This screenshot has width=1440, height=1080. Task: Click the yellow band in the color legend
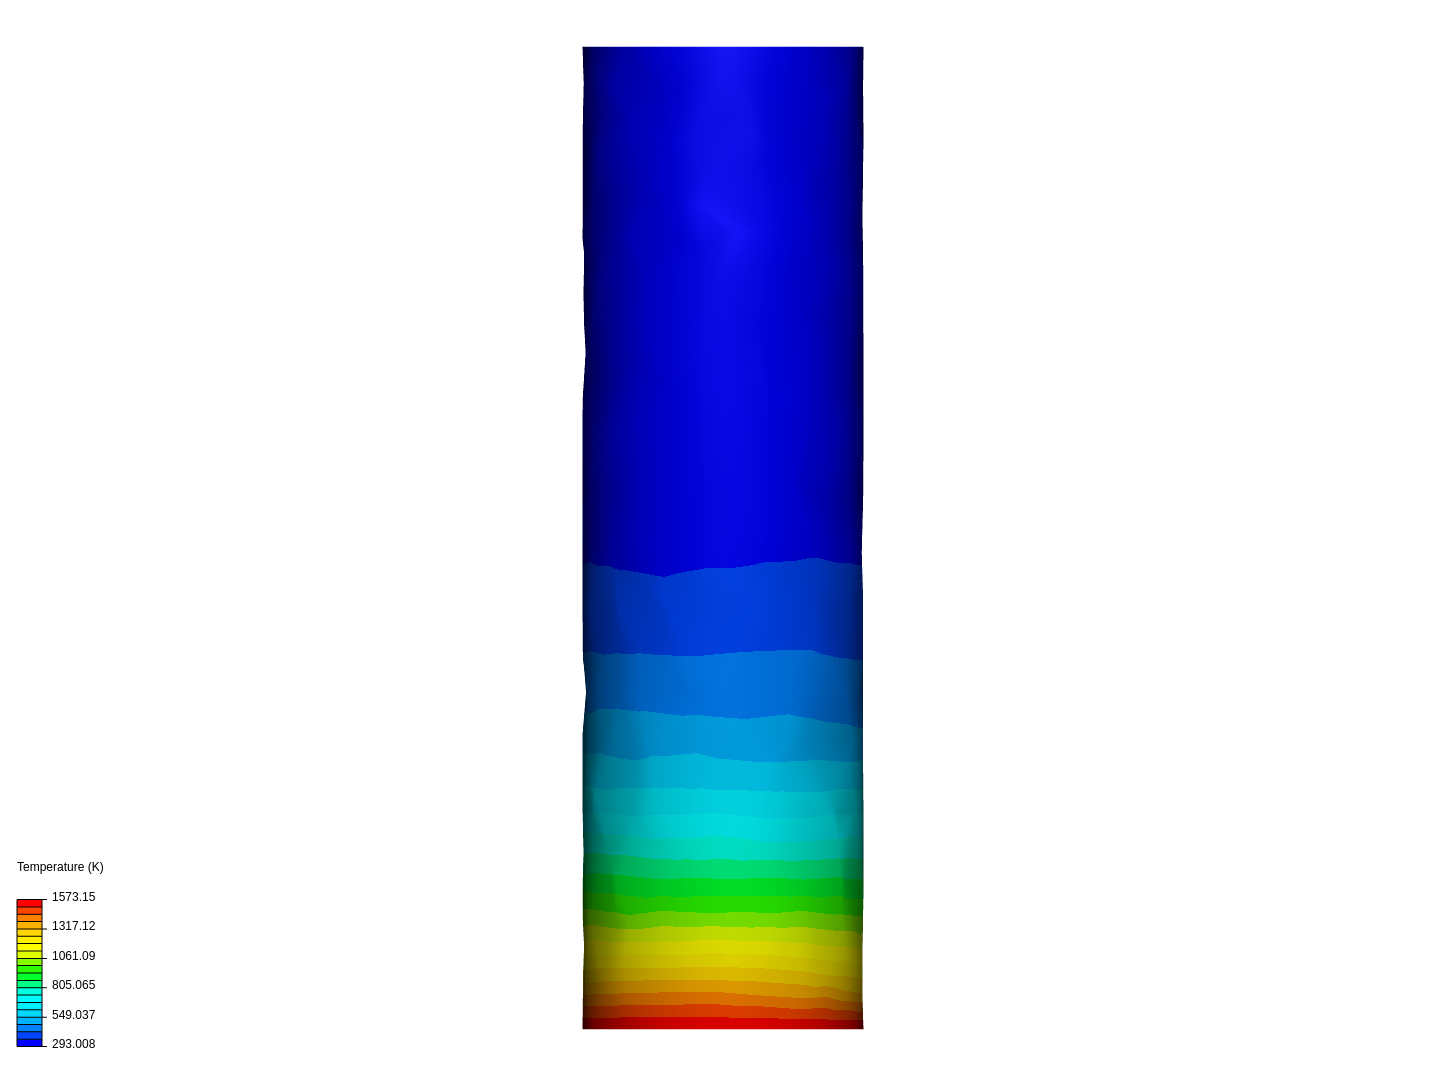coord(31,945)
